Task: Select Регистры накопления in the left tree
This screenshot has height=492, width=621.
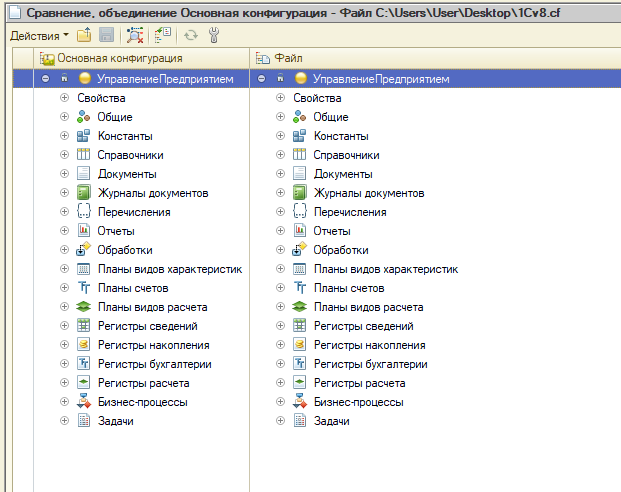Action: tap(154, 345)
